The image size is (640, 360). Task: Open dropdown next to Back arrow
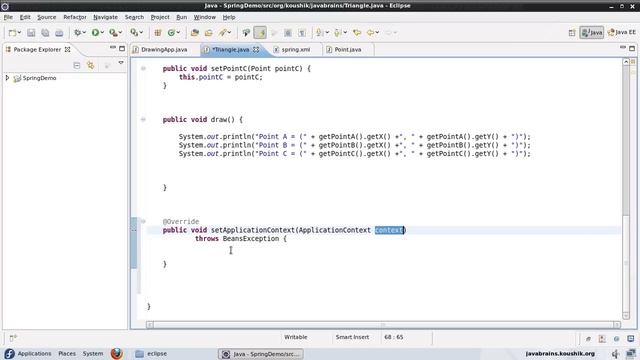378,33
